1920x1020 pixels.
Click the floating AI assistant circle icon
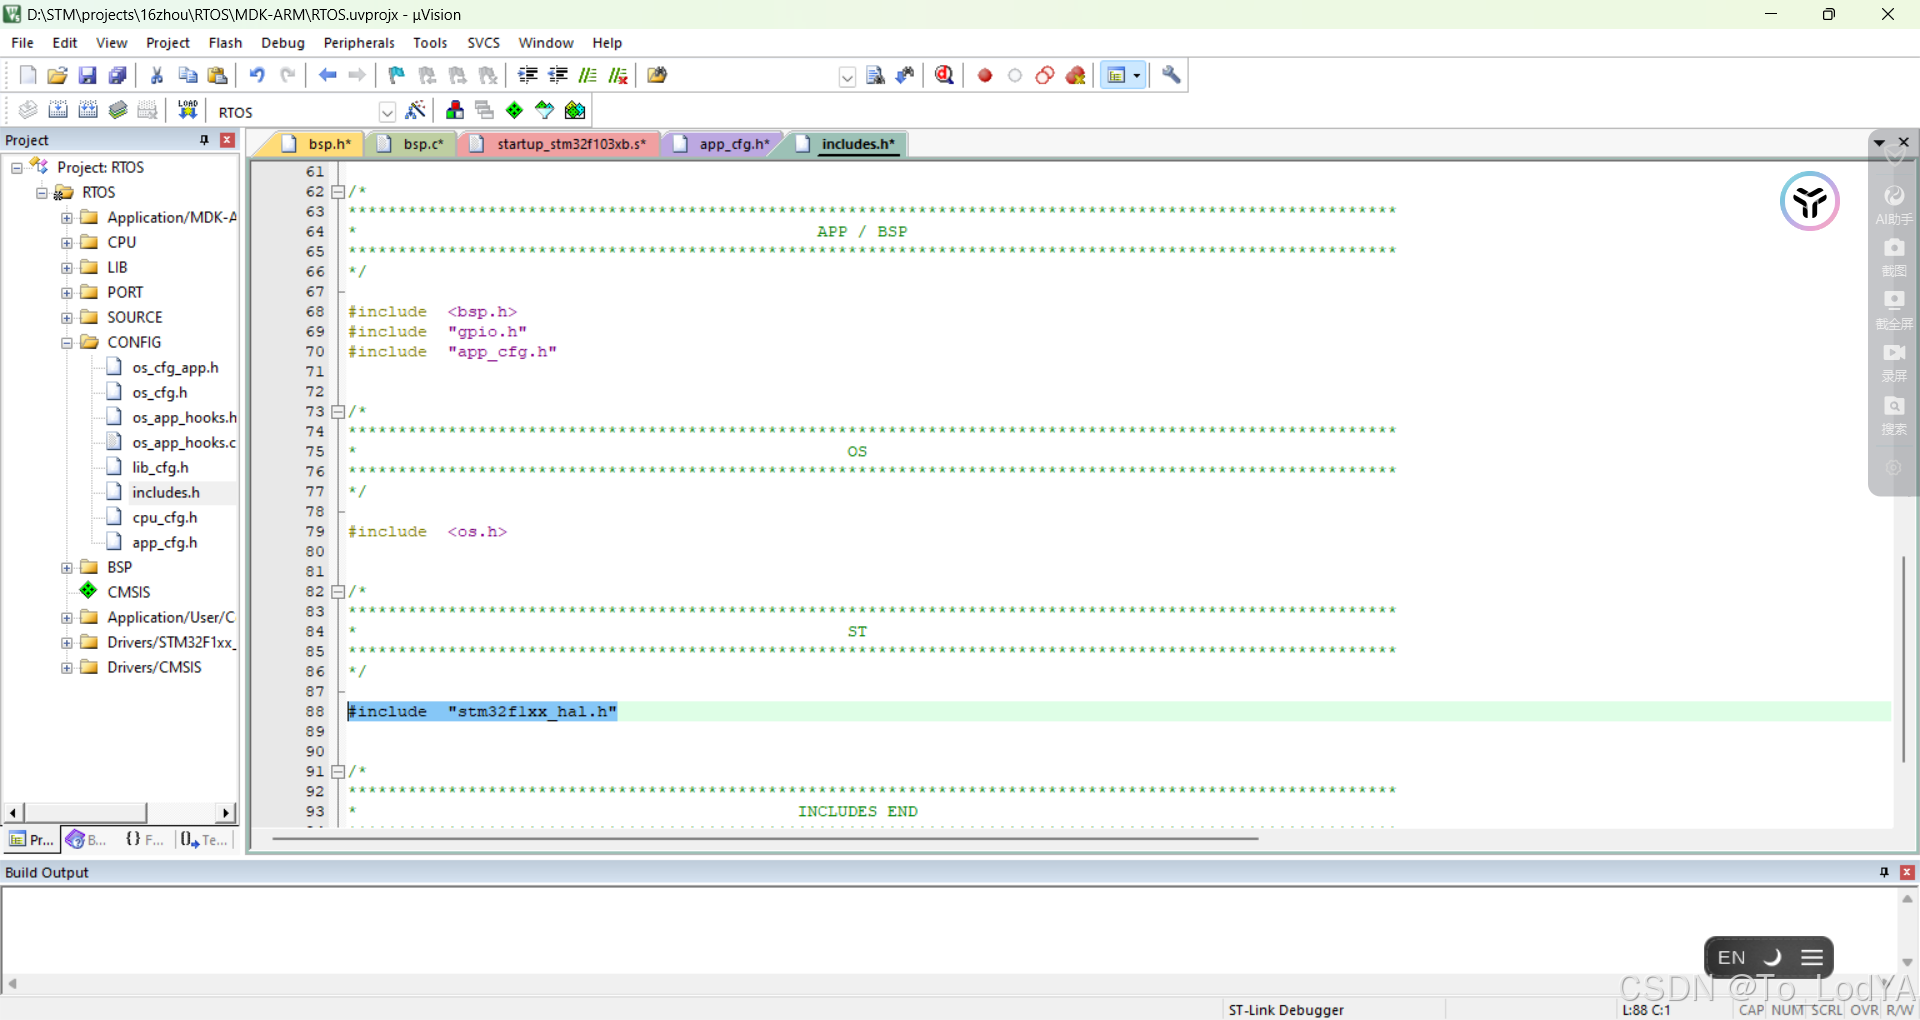coord(1809,201)
